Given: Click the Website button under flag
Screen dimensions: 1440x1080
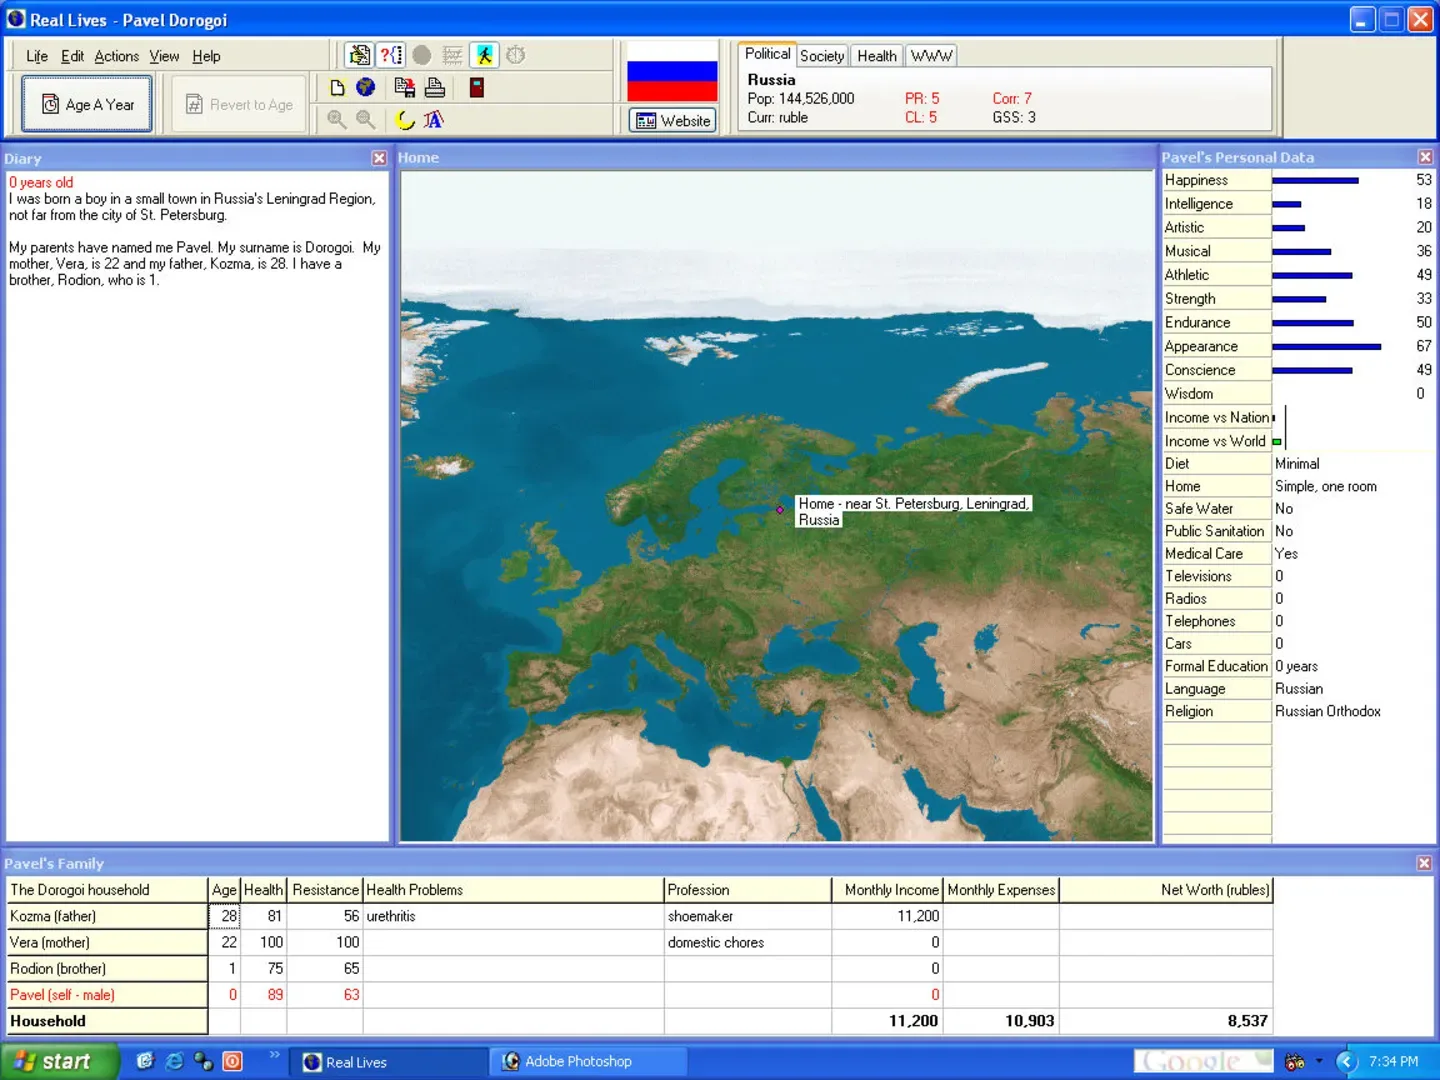Looking at the screenshot, I should [x=673, y=121].
